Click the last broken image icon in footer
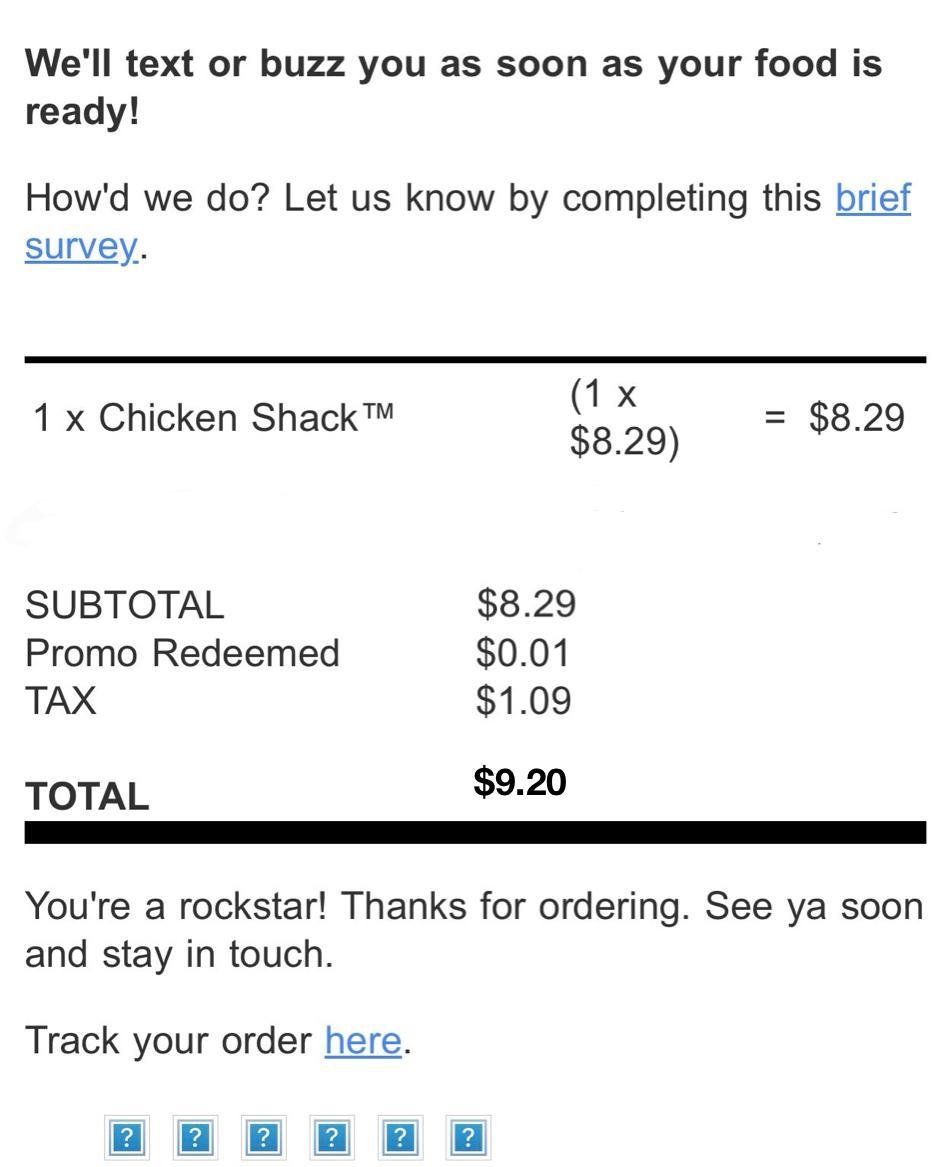Screen dimensions: 949x1167 (x=469, y=1138)
